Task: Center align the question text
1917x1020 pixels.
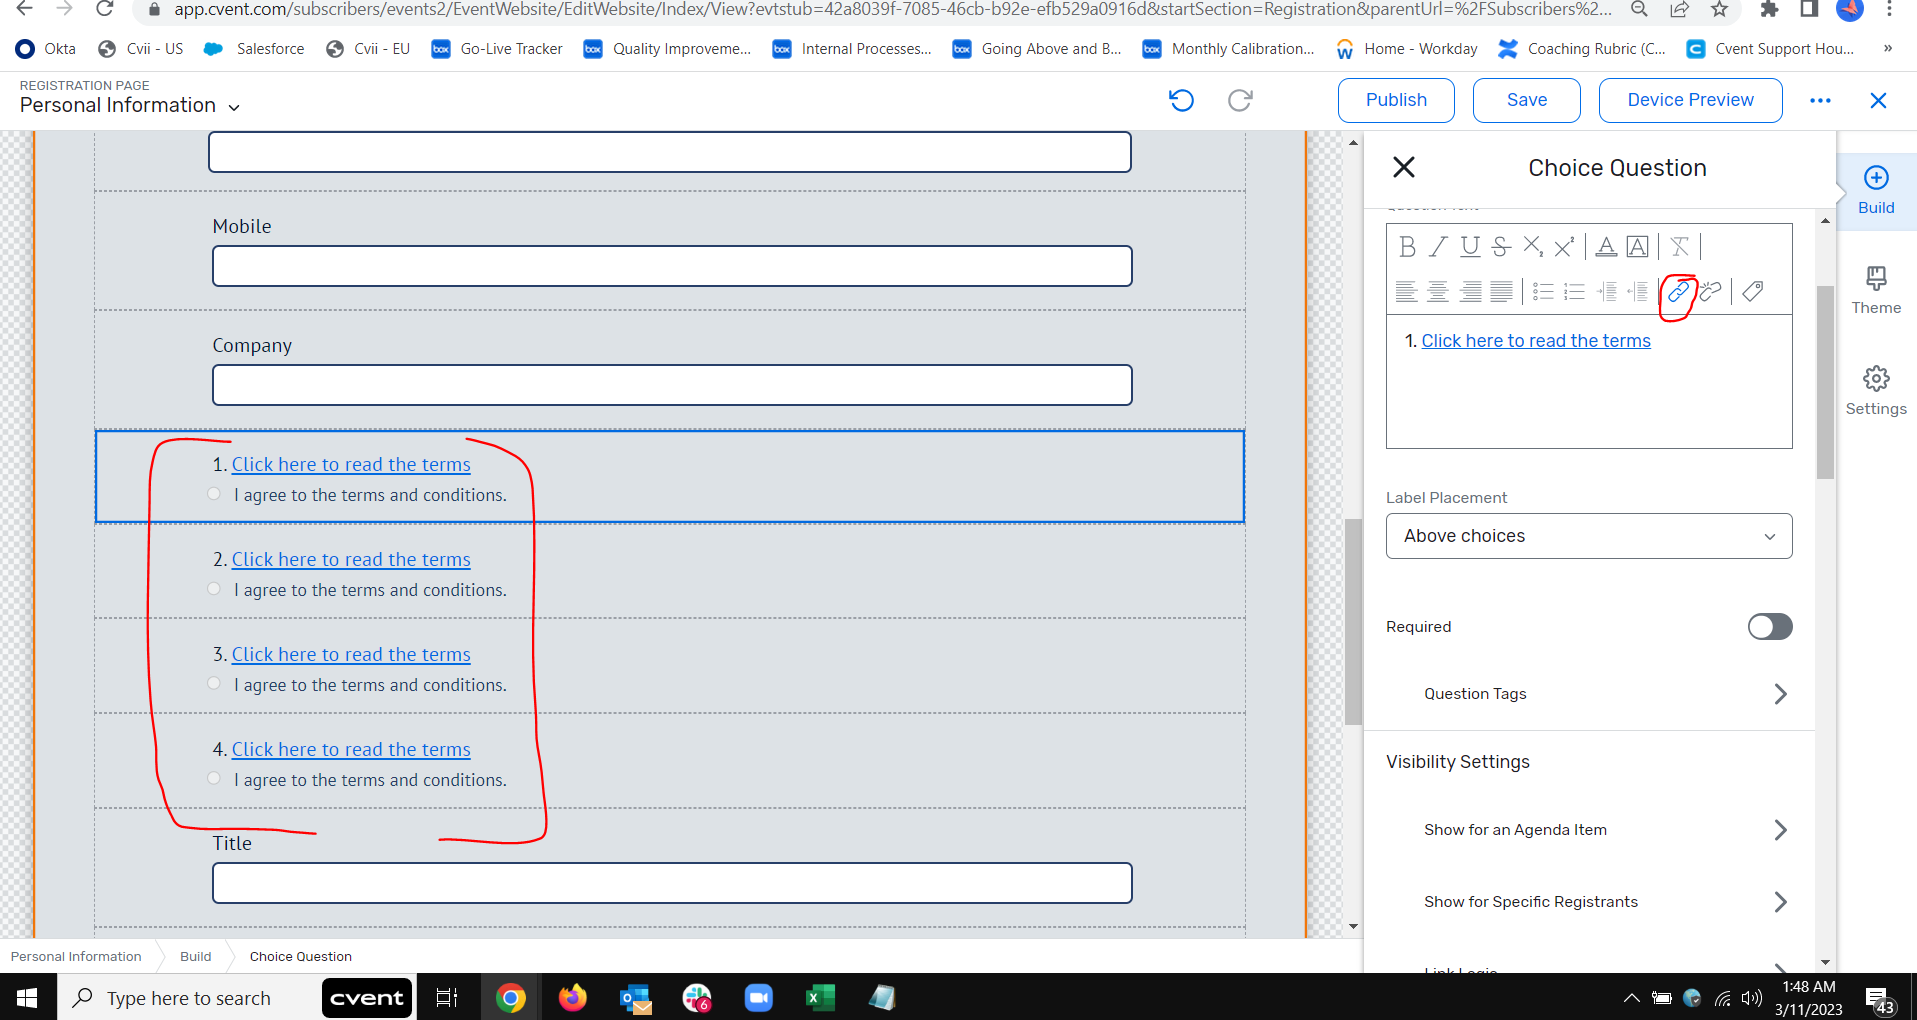Action: (x=1438, y=292)
